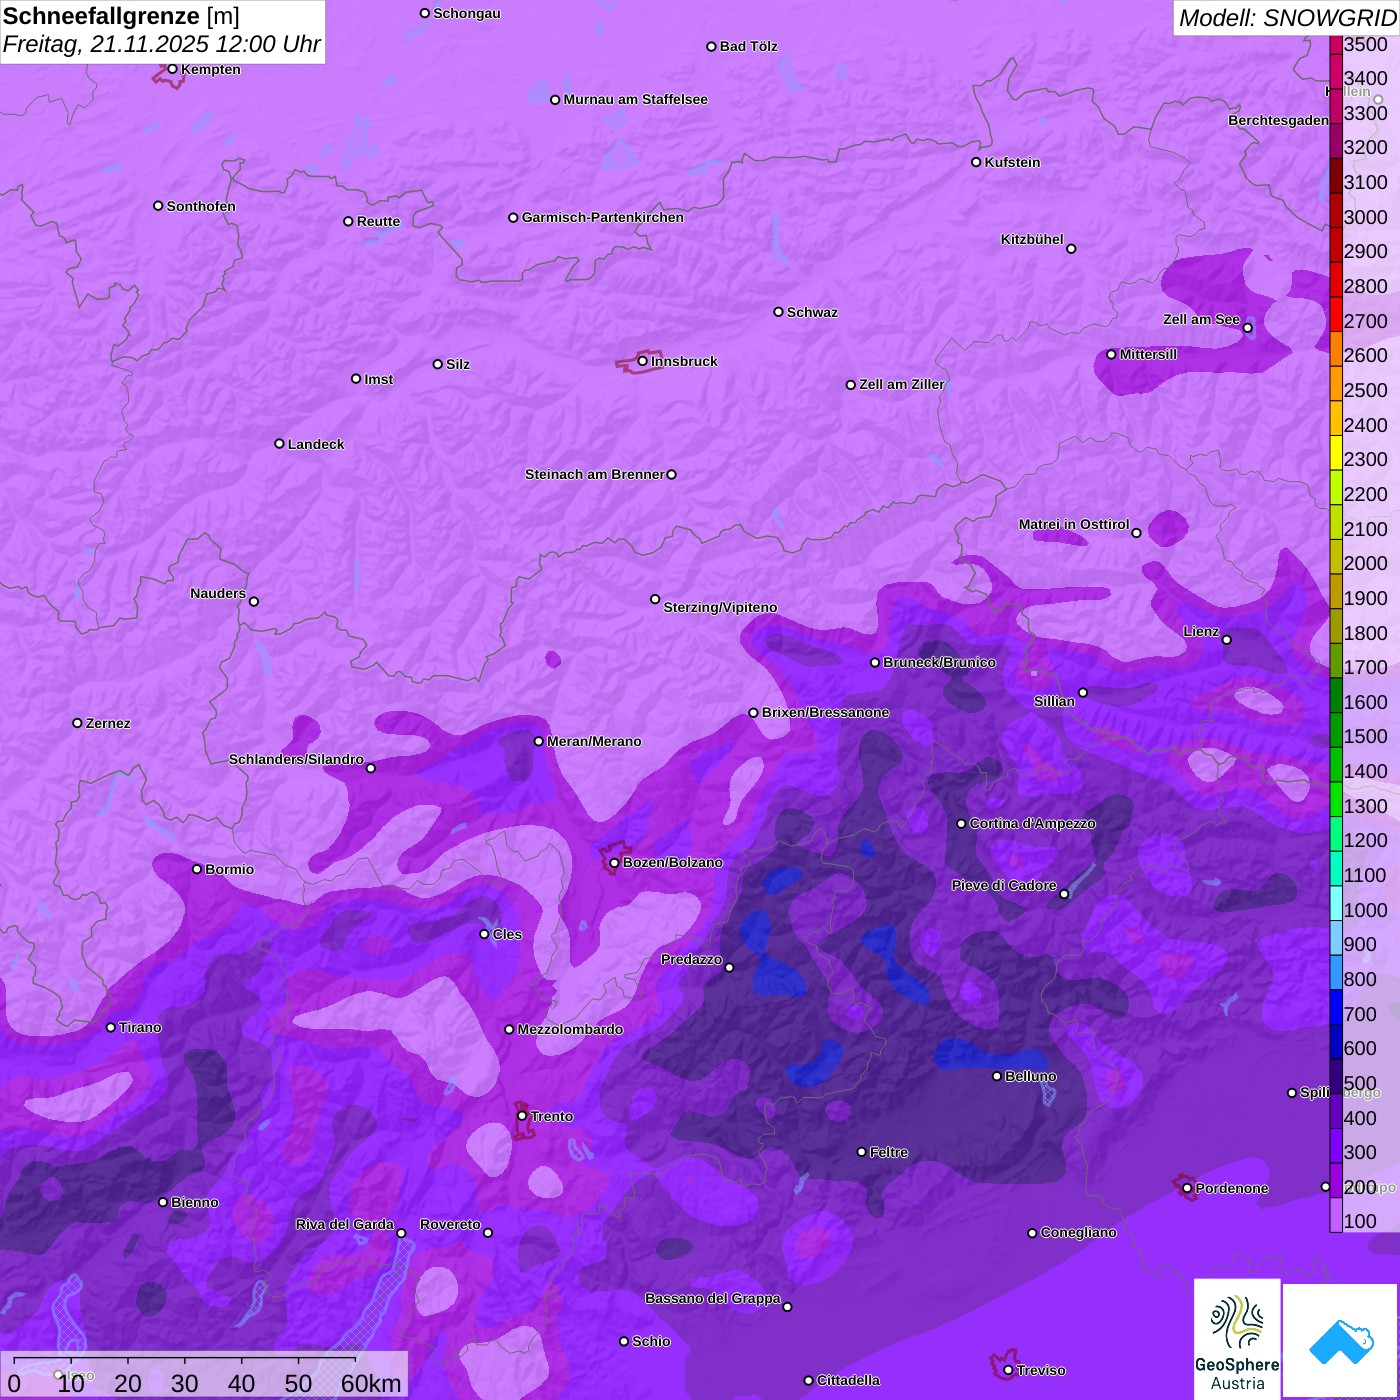Click the 'Murnau am Staffelsee' label
This screenshot has height=1400, width=1400.
635,99
